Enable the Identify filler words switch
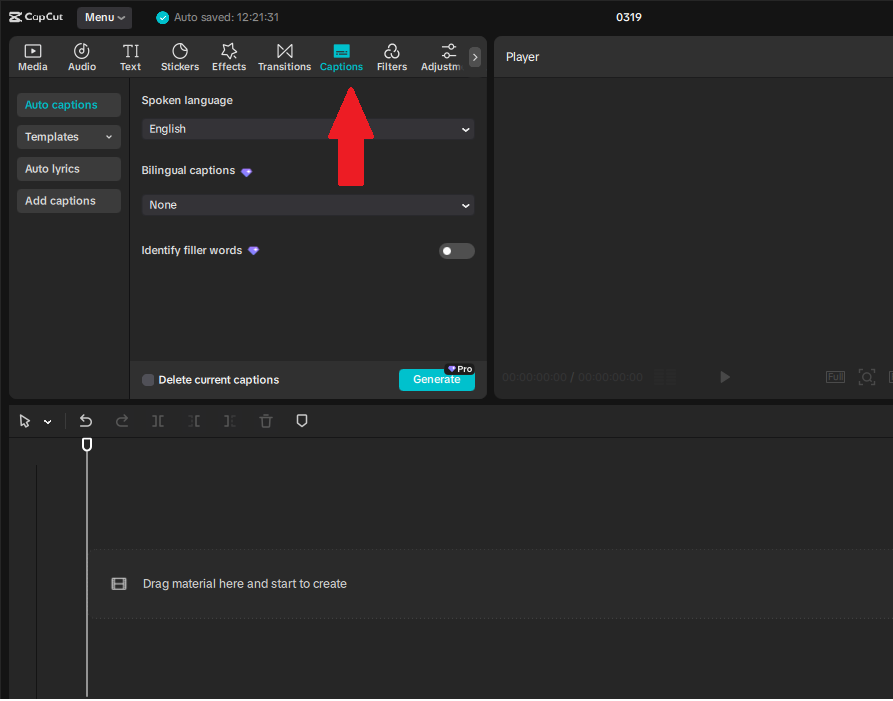The width and height of the screenshot is (893, 701). [456, 251]
